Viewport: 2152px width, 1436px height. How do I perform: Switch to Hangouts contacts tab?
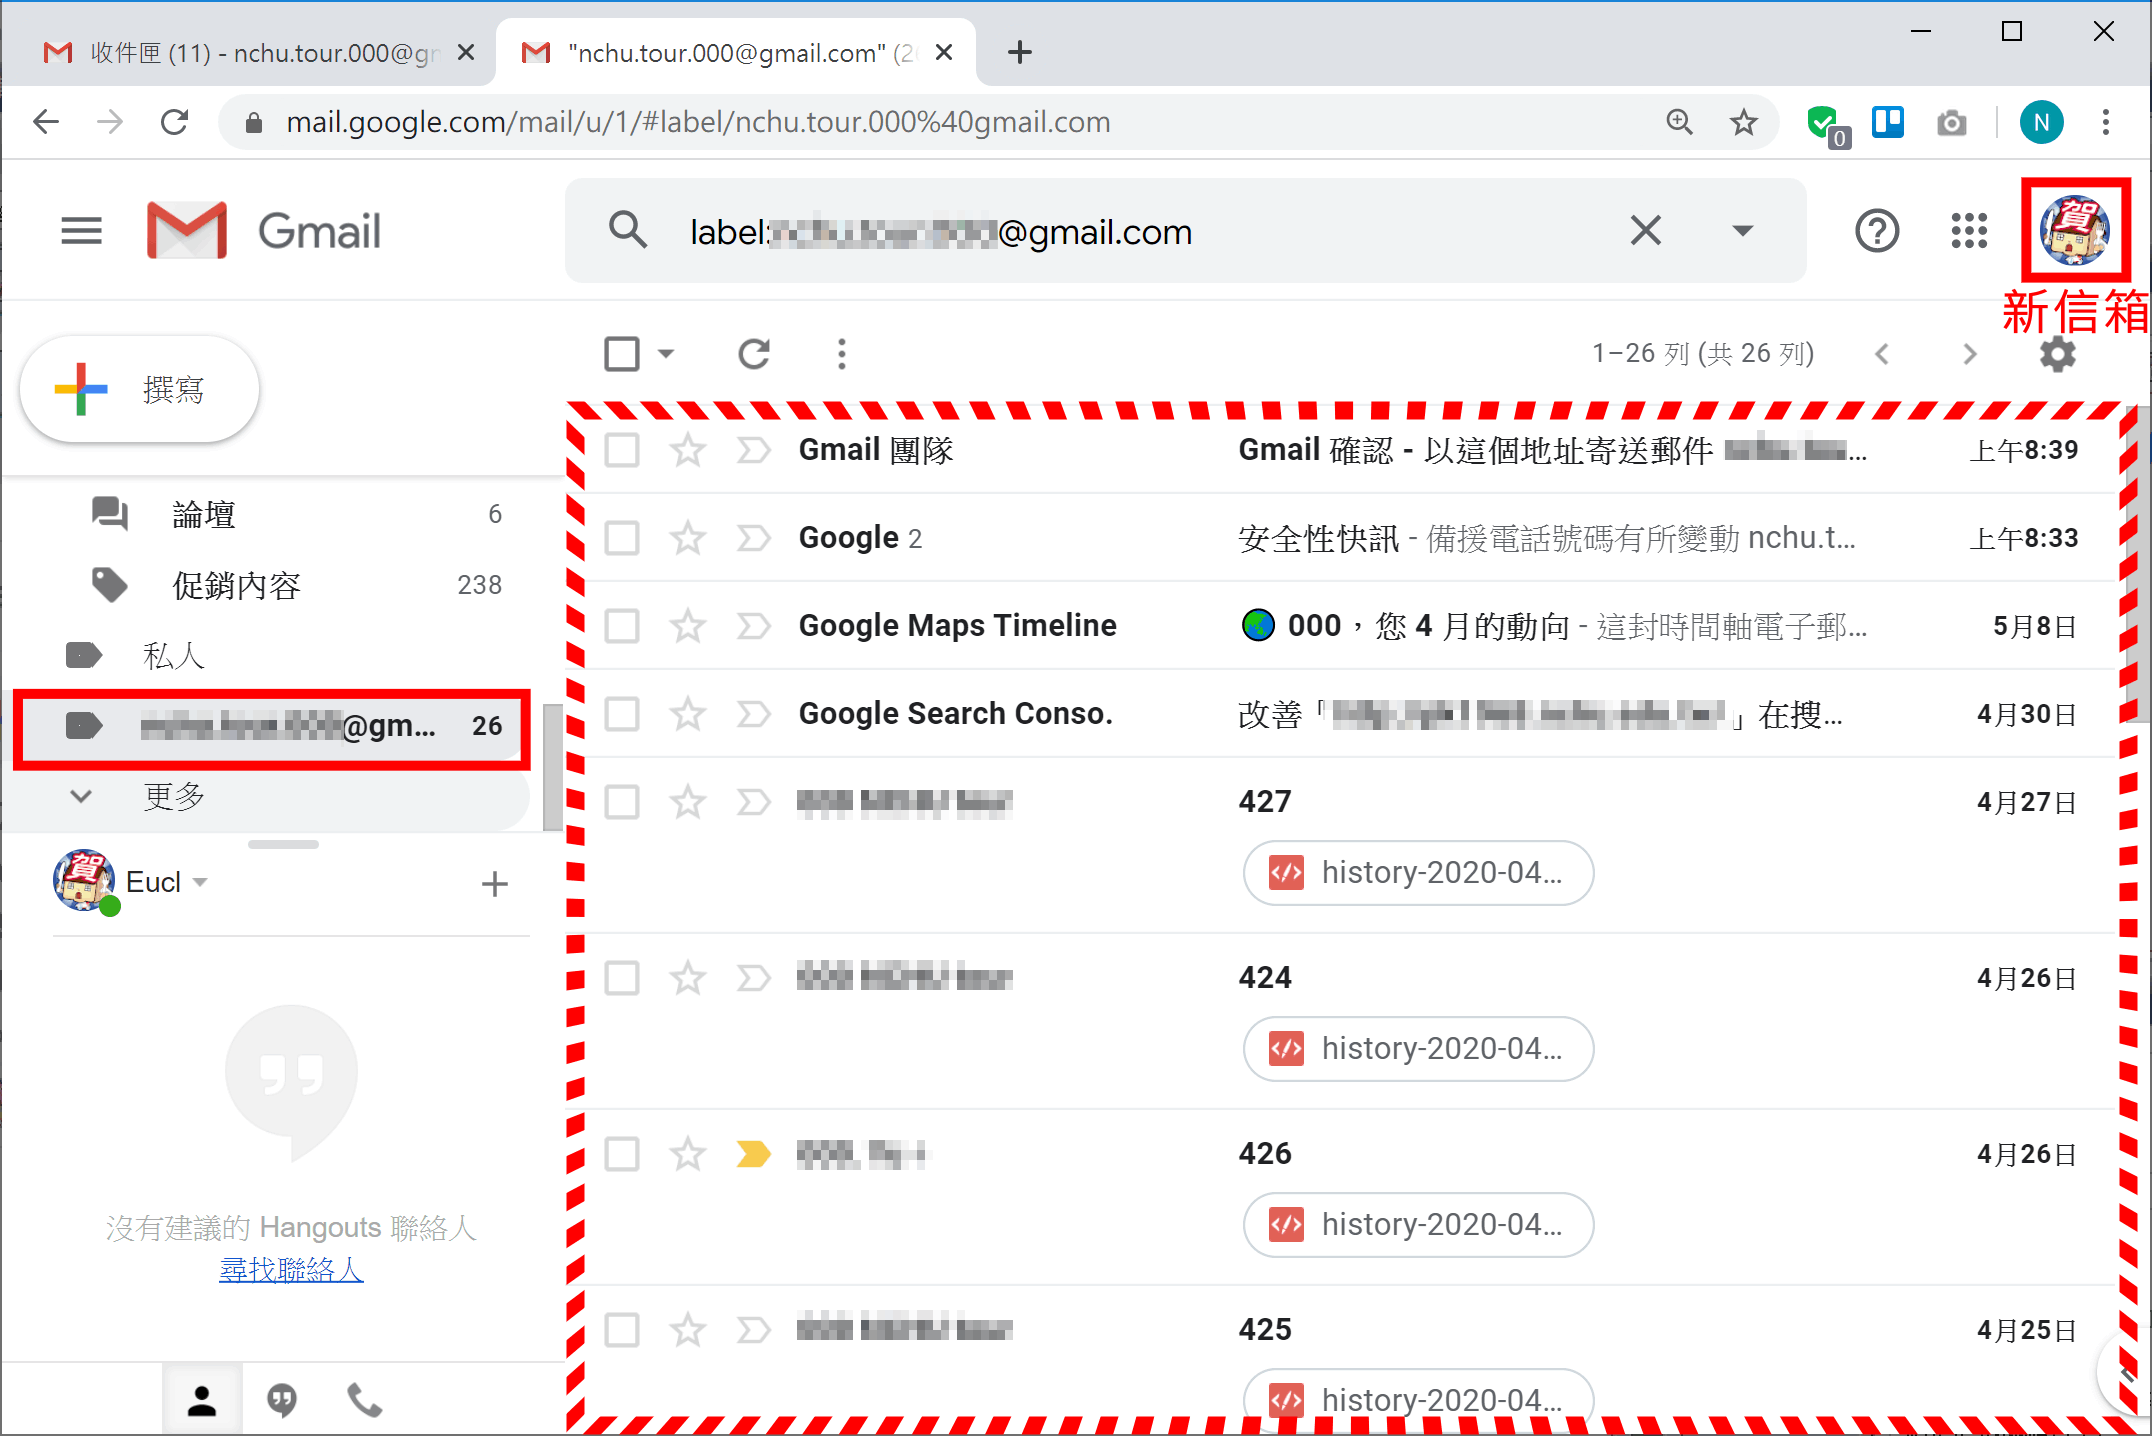coord(201,1400)
